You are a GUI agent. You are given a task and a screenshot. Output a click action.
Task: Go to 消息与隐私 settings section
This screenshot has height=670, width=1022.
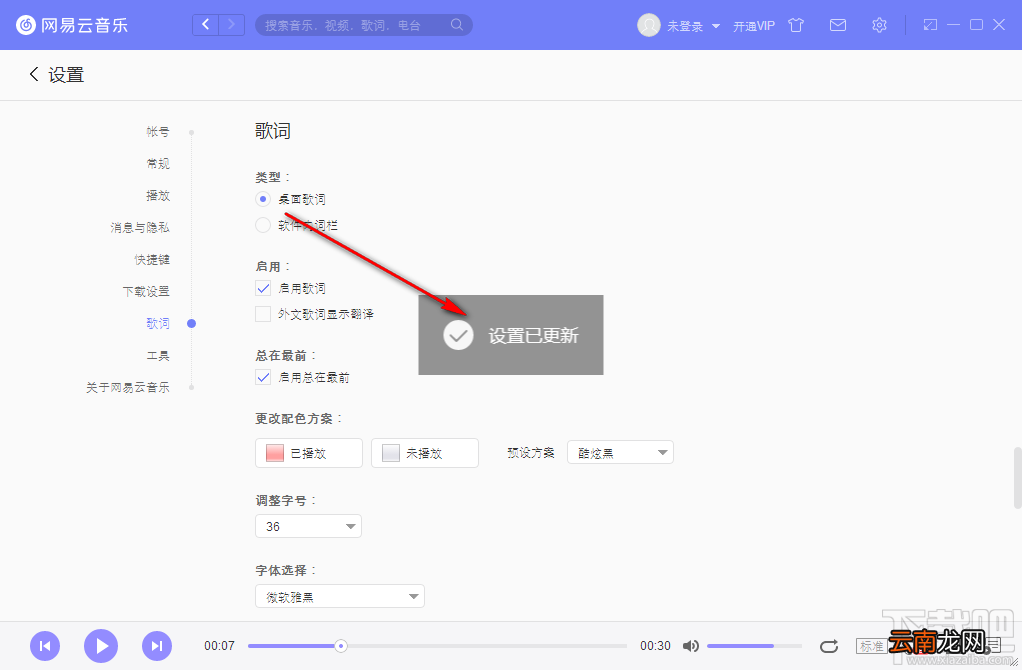point(139,227)
